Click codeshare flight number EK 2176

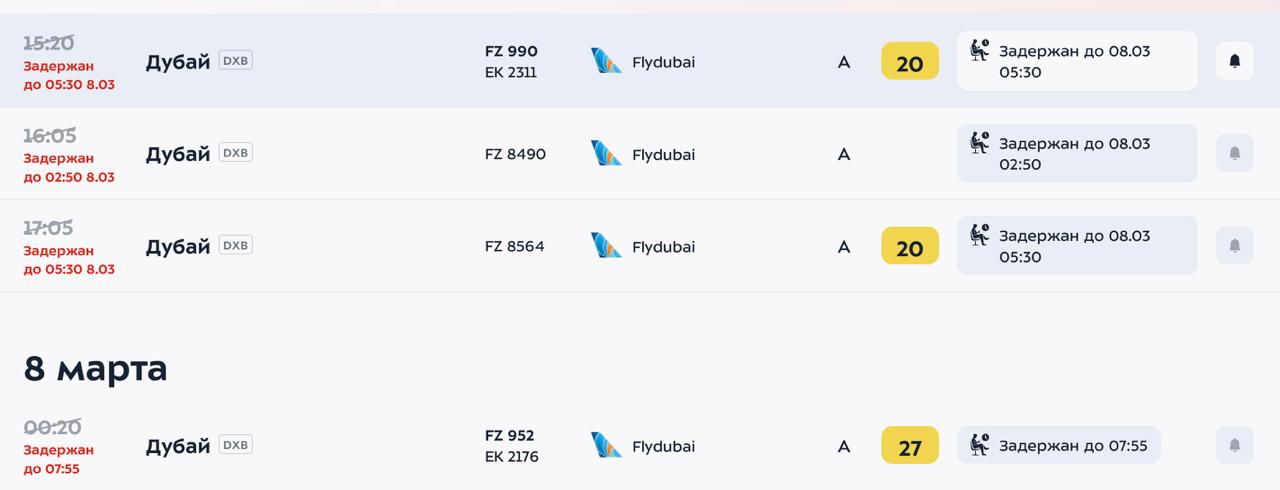[511, 457]
